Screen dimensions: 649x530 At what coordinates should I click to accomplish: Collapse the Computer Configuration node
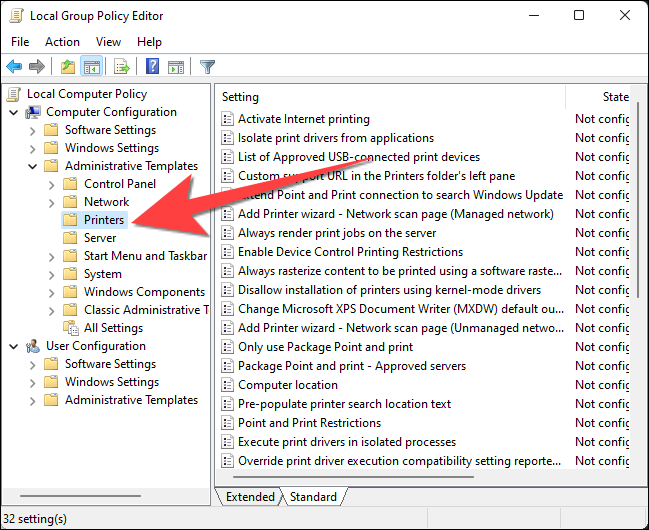14,112
